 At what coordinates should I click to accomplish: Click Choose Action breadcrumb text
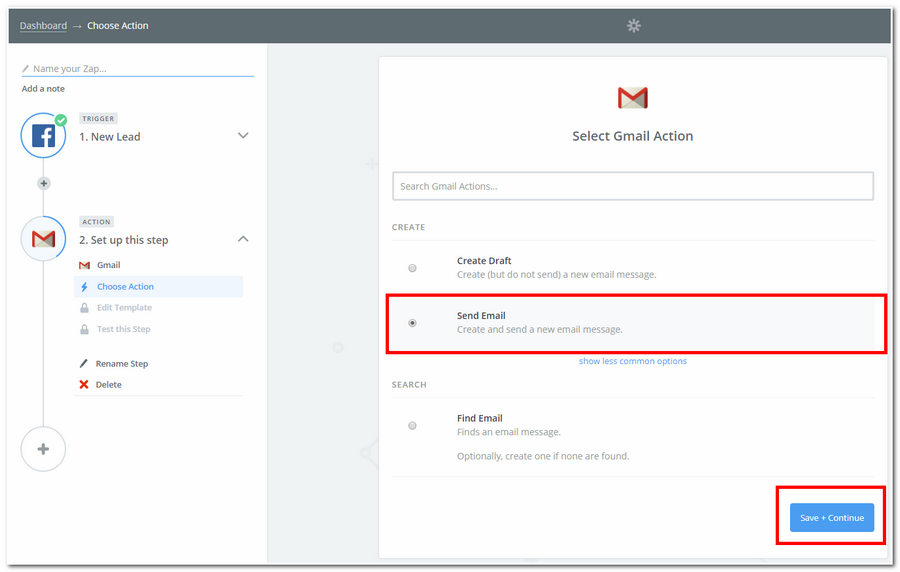click(118, 26)
